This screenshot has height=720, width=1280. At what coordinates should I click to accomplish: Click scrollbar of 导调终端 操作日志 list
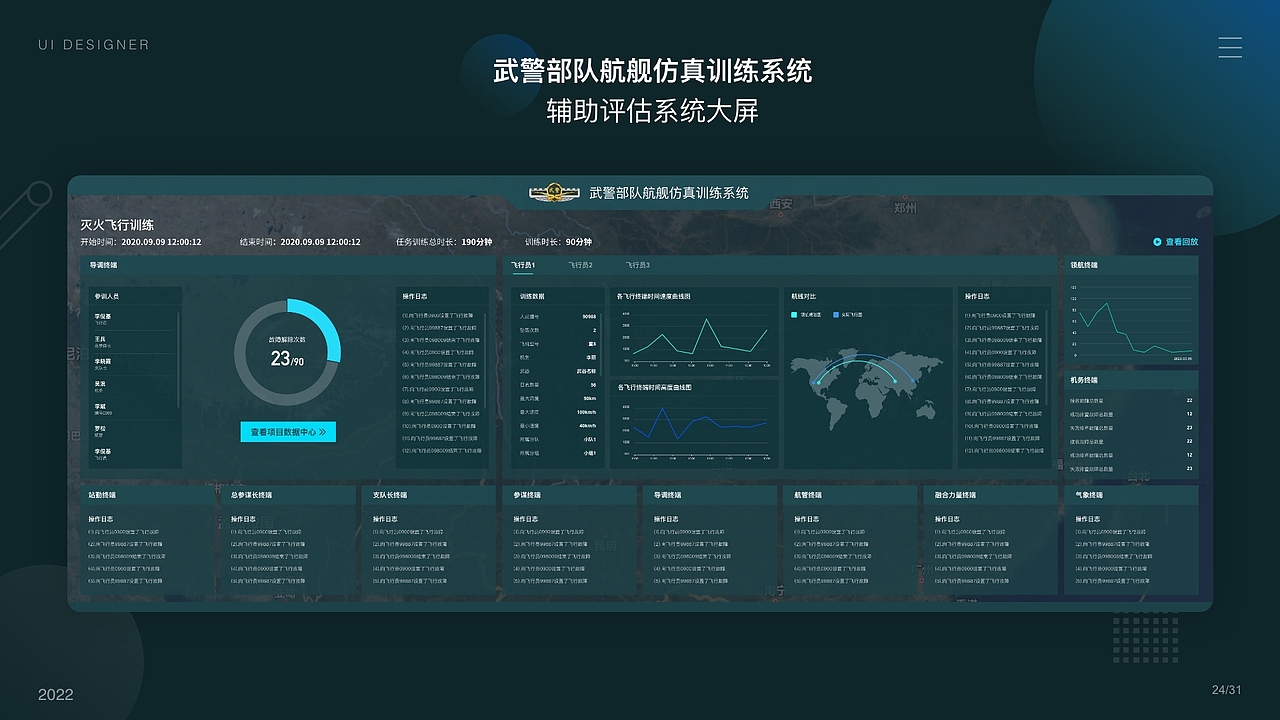click(487, 360)
